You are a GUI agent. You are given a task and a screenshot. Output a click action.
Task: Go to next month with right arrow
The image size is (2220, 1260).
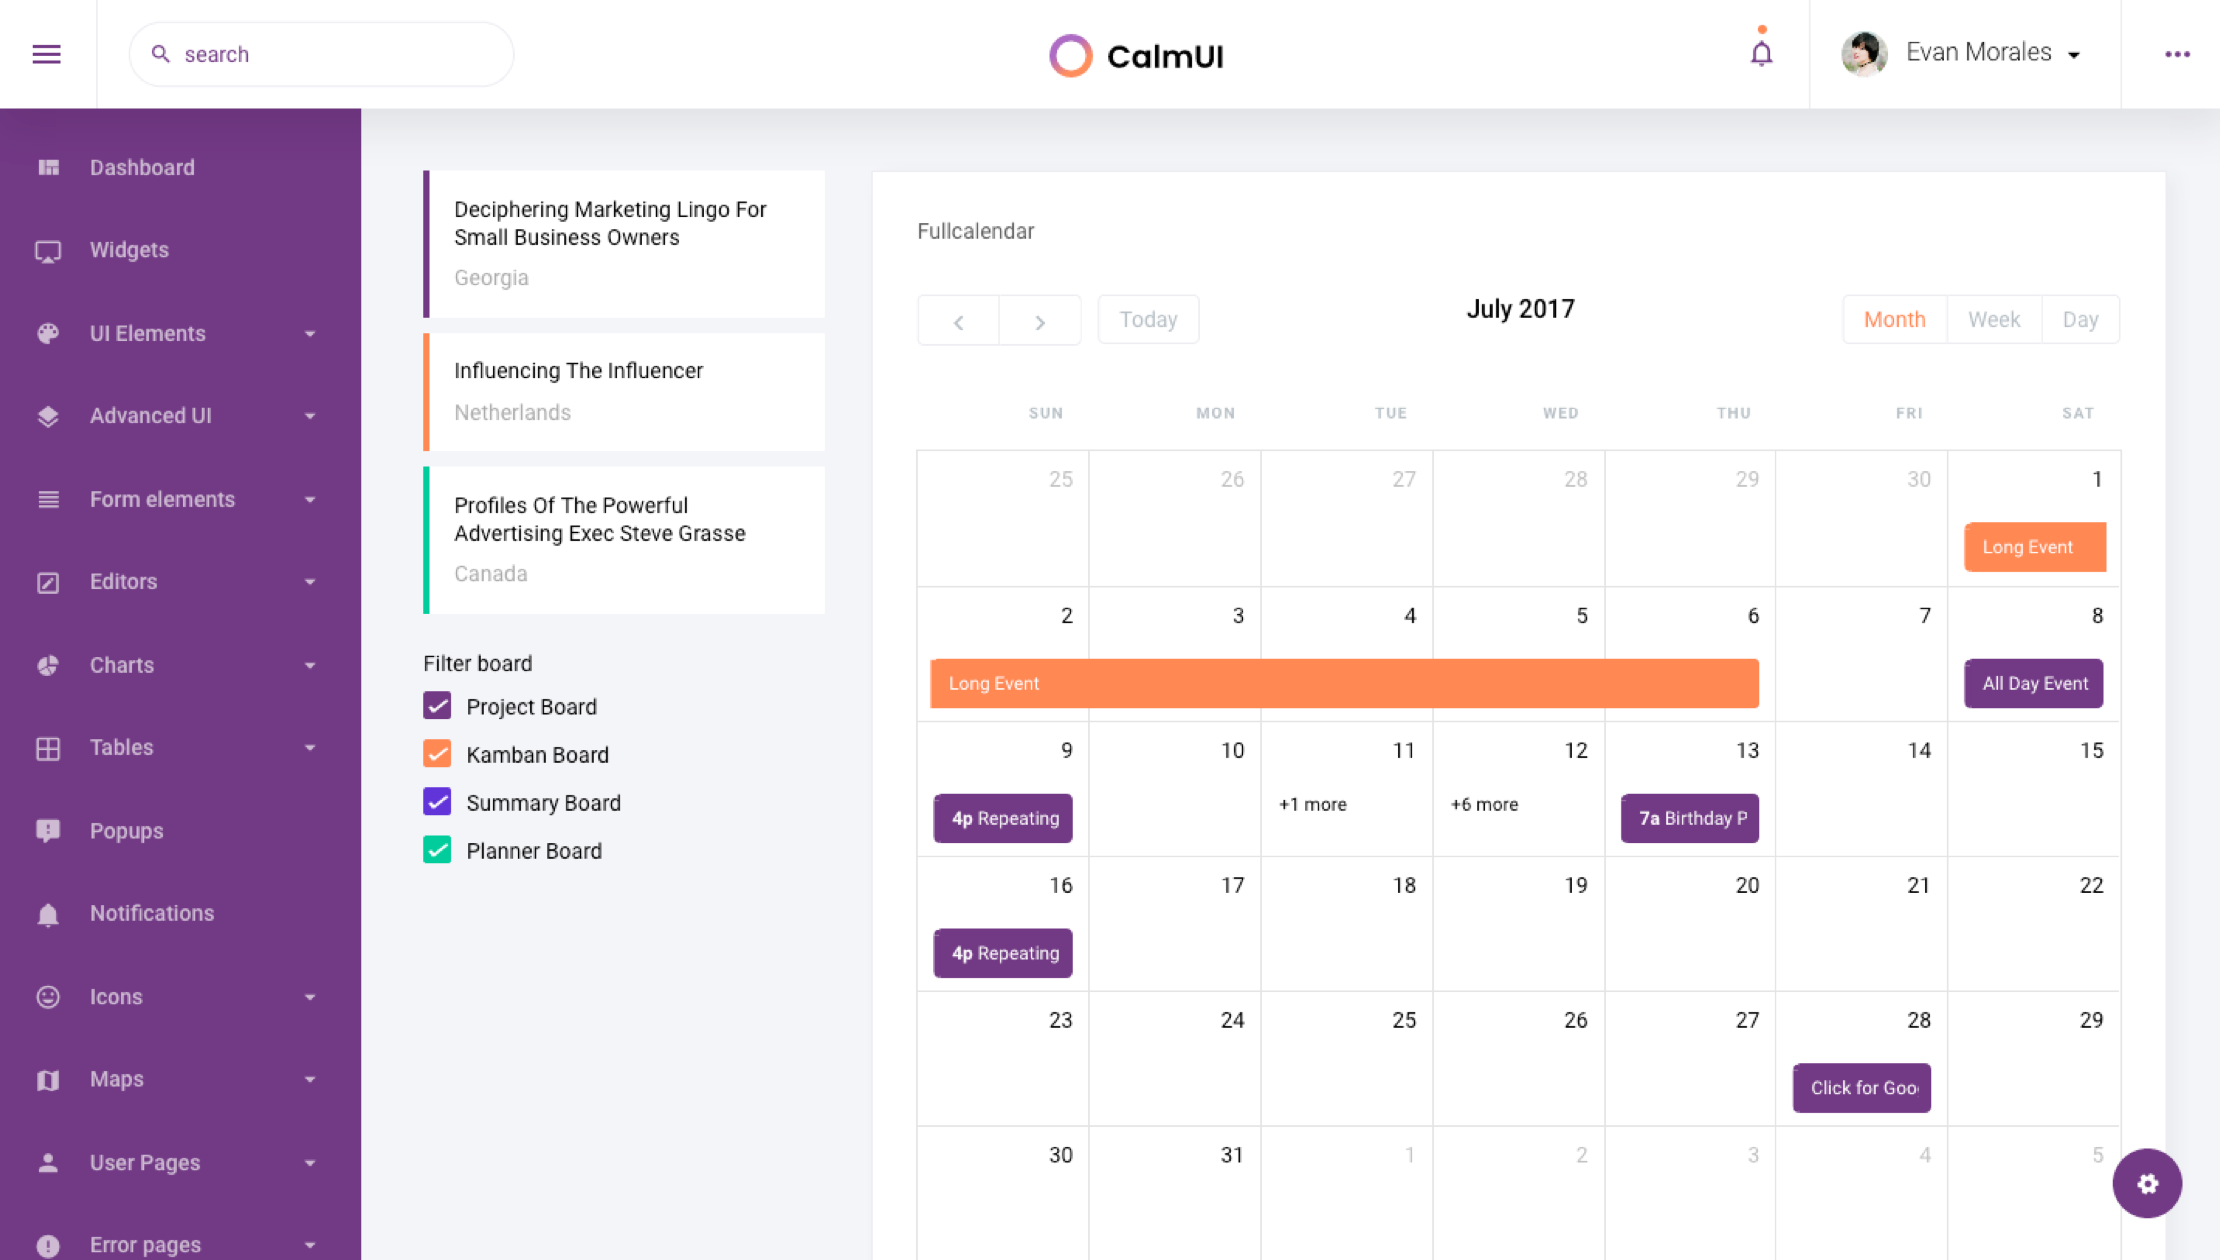tap(1040, 321)
